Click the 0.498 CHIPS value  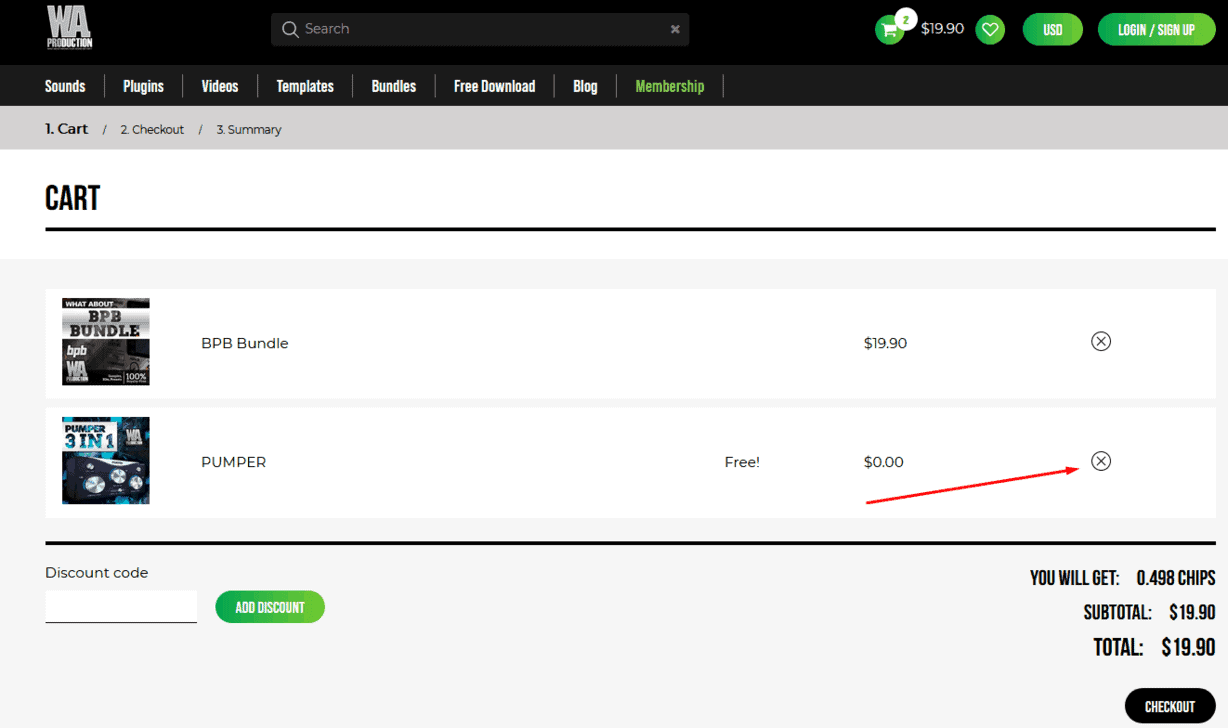click(x=1176, y=578)
